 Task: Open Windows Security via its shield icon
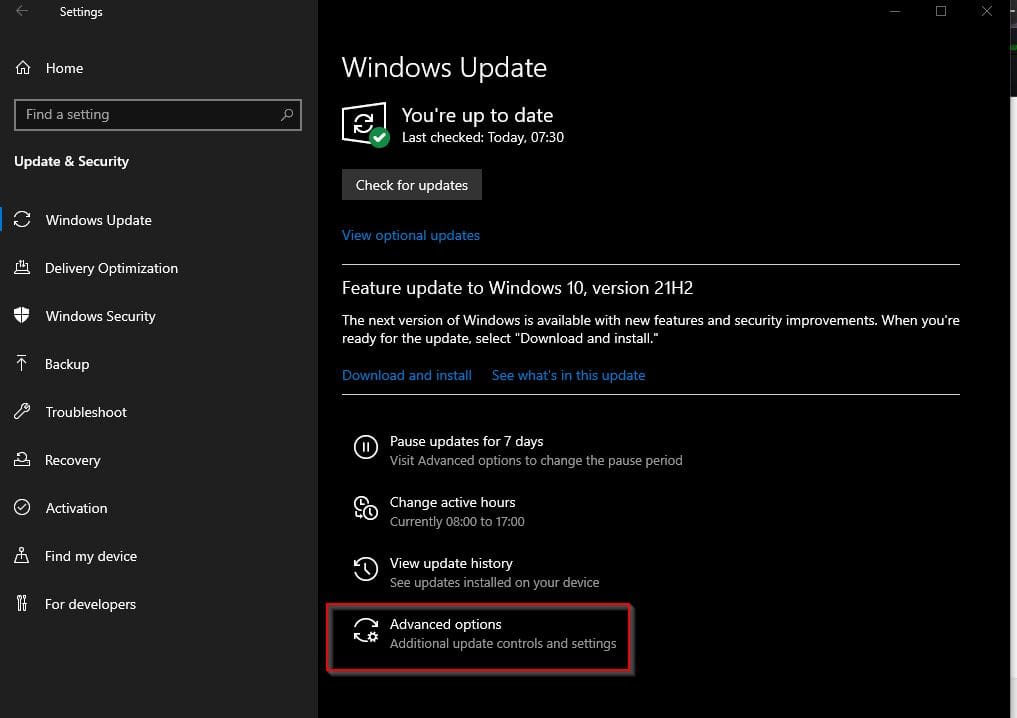[22, 316]
